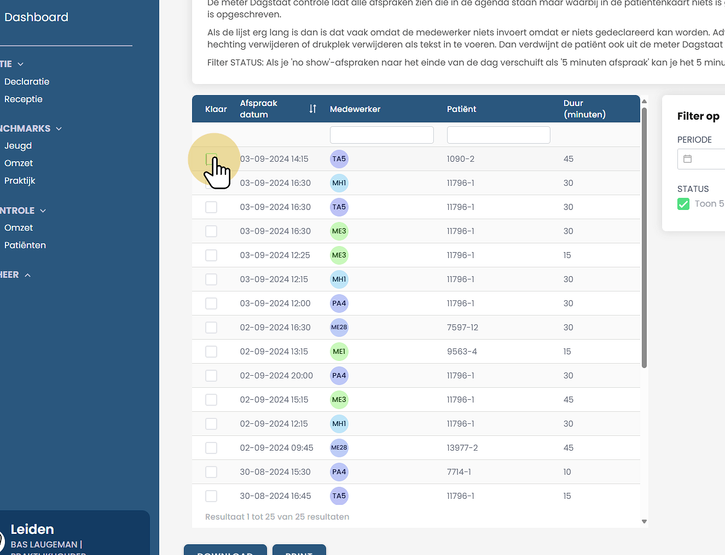Click patient number 9563-4
Screen dimensions: 725x555
pos(461,351)
